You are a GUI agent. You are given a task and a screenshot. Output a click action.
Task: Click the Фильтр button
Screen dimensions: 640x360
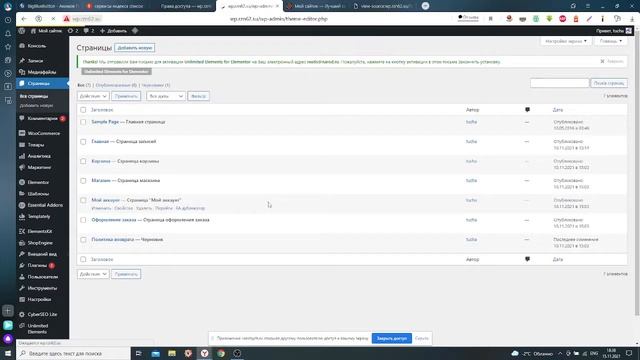(x=198, y=96)
